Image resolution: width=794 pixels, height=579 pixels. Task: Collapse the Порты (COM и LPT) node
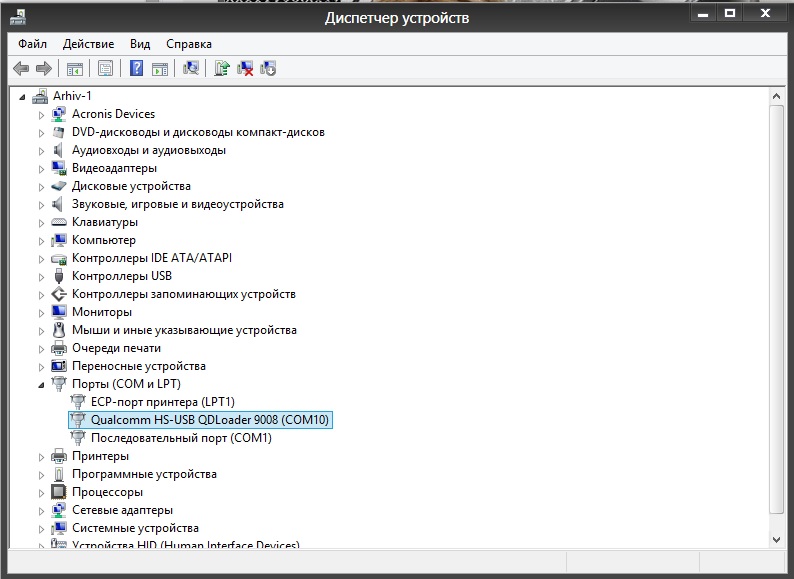tap(42, 385)
